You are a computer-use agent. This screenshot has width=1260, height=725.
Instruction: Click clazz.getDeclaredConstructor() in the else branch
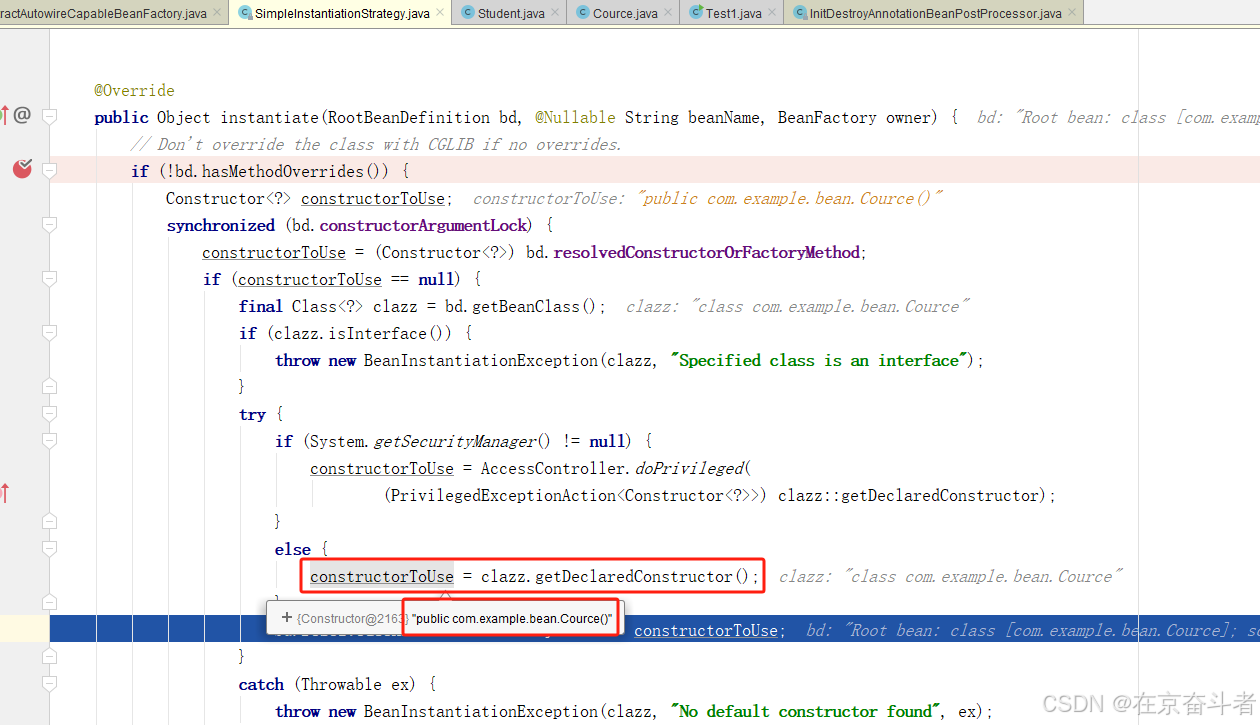(x=615, y=576)
